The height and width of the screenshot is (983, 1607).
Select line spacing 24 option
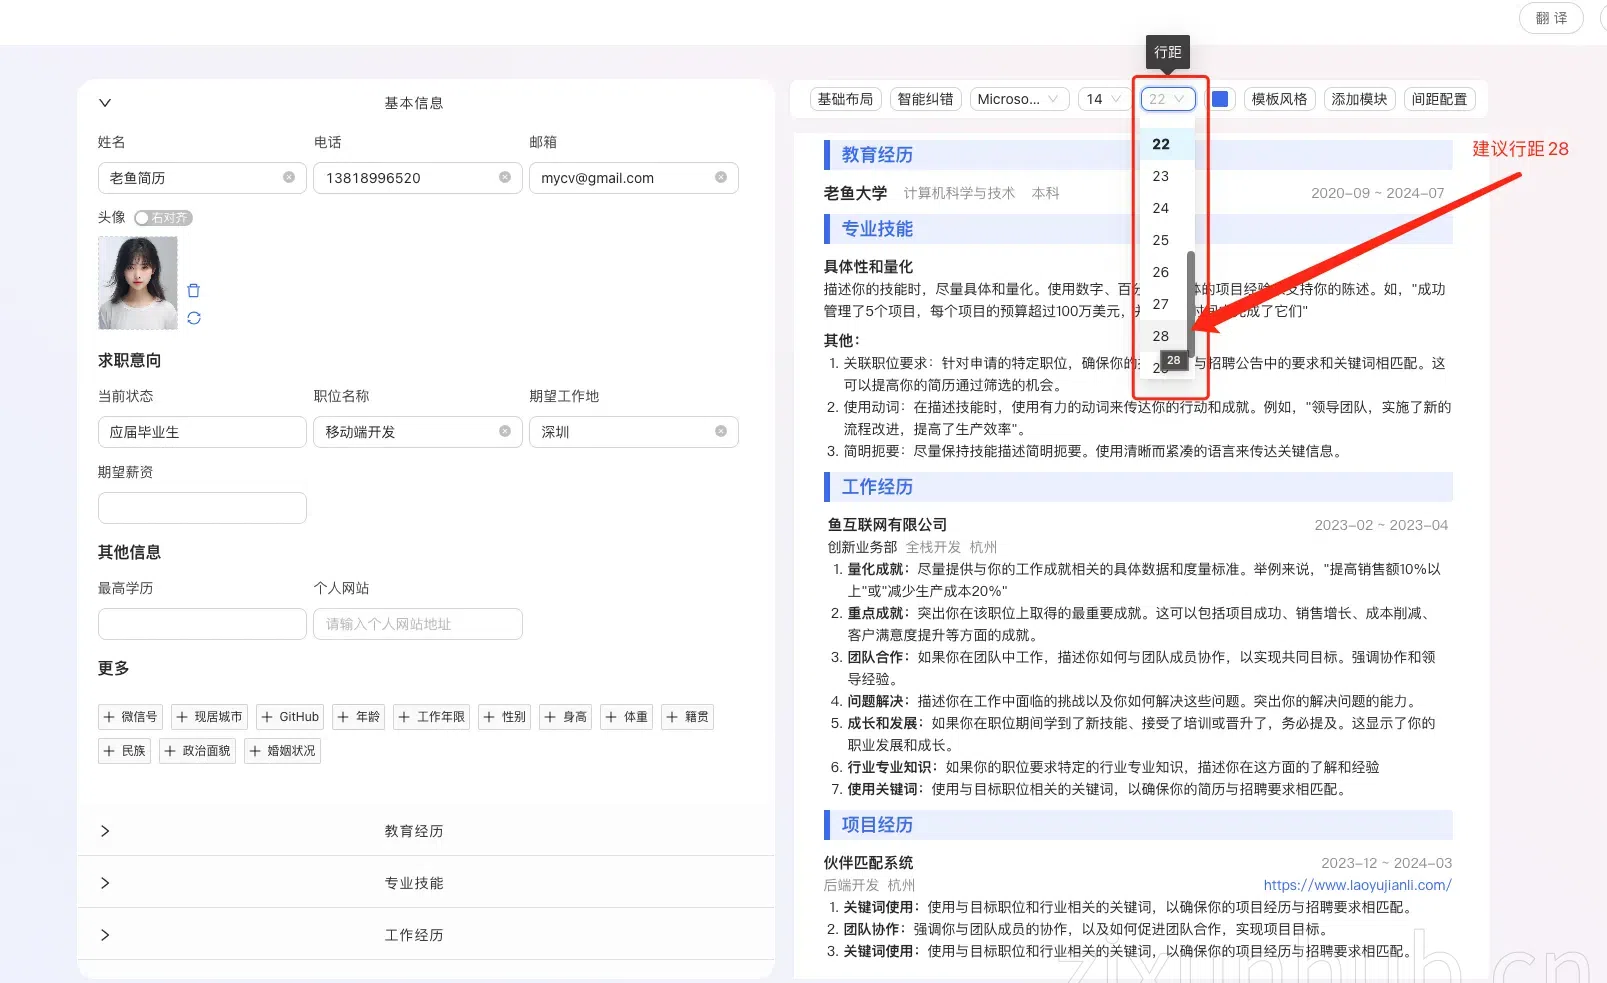[x=1163, y=208]
